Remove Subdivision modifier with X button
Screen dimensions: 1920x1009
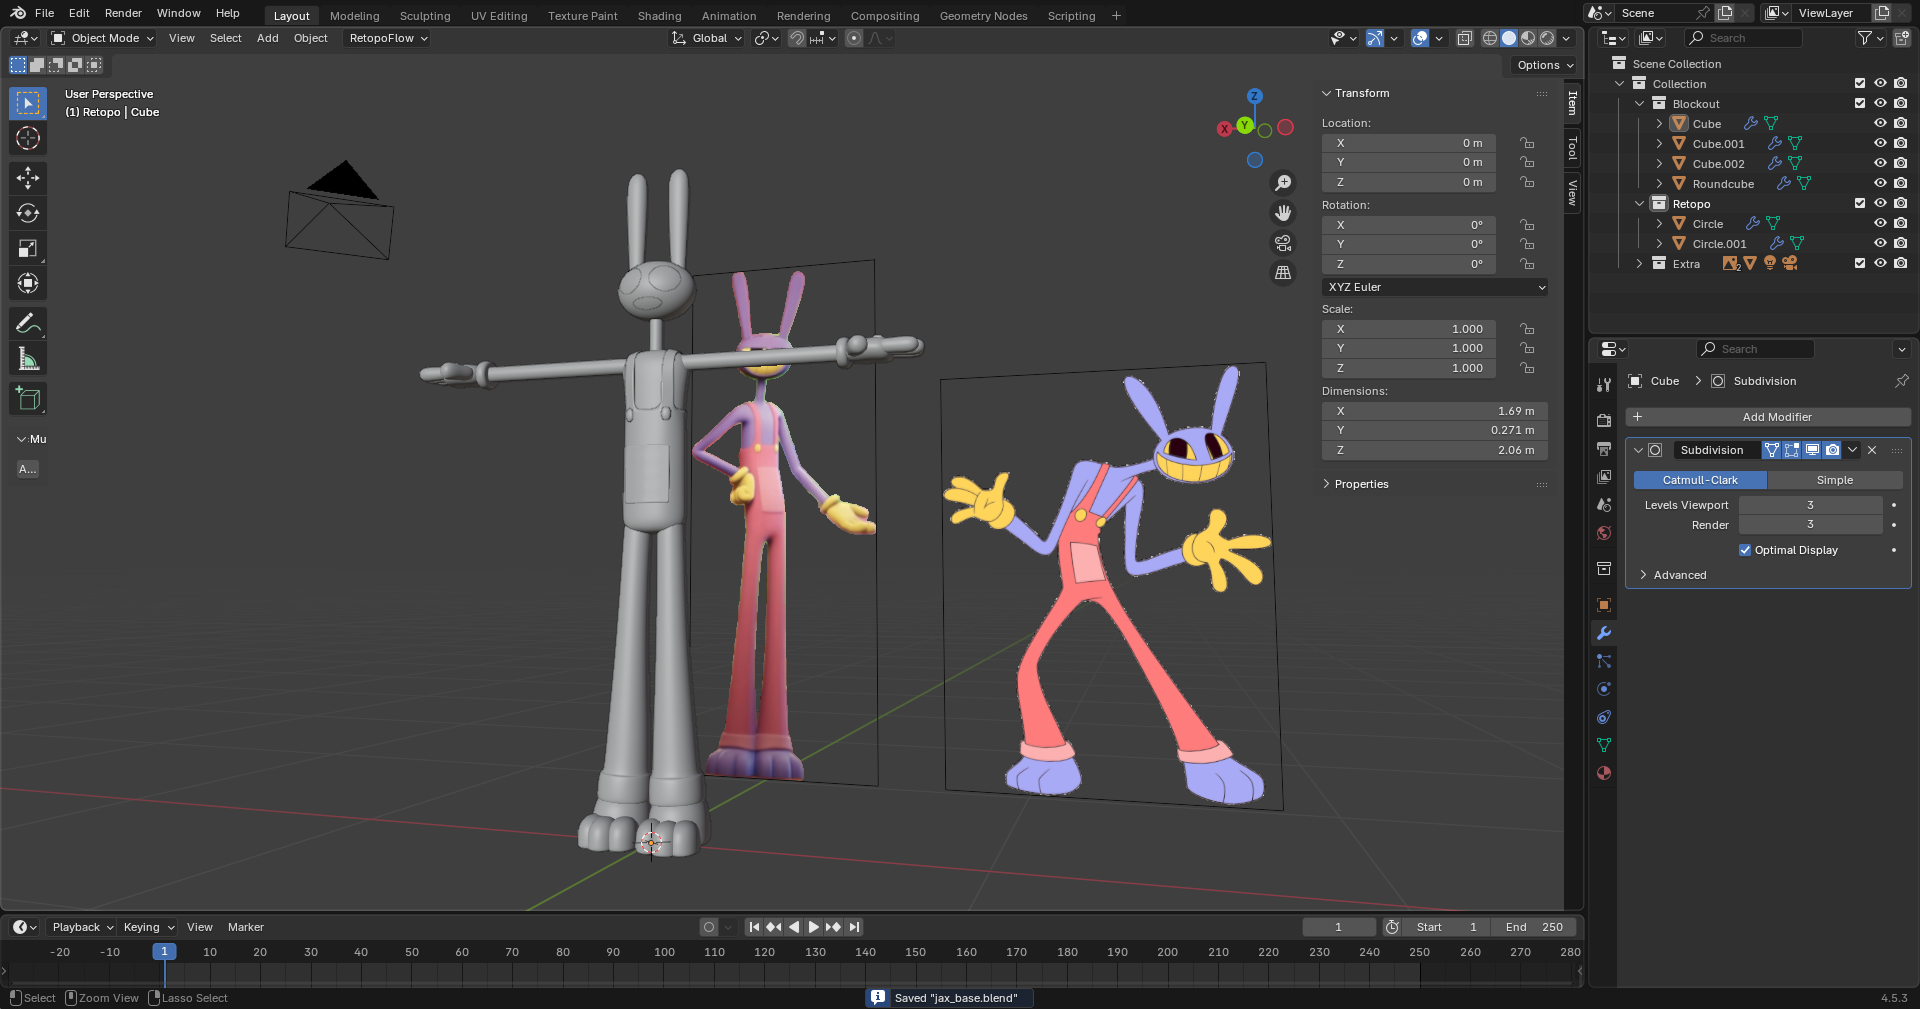click(x=1872, y=450)
